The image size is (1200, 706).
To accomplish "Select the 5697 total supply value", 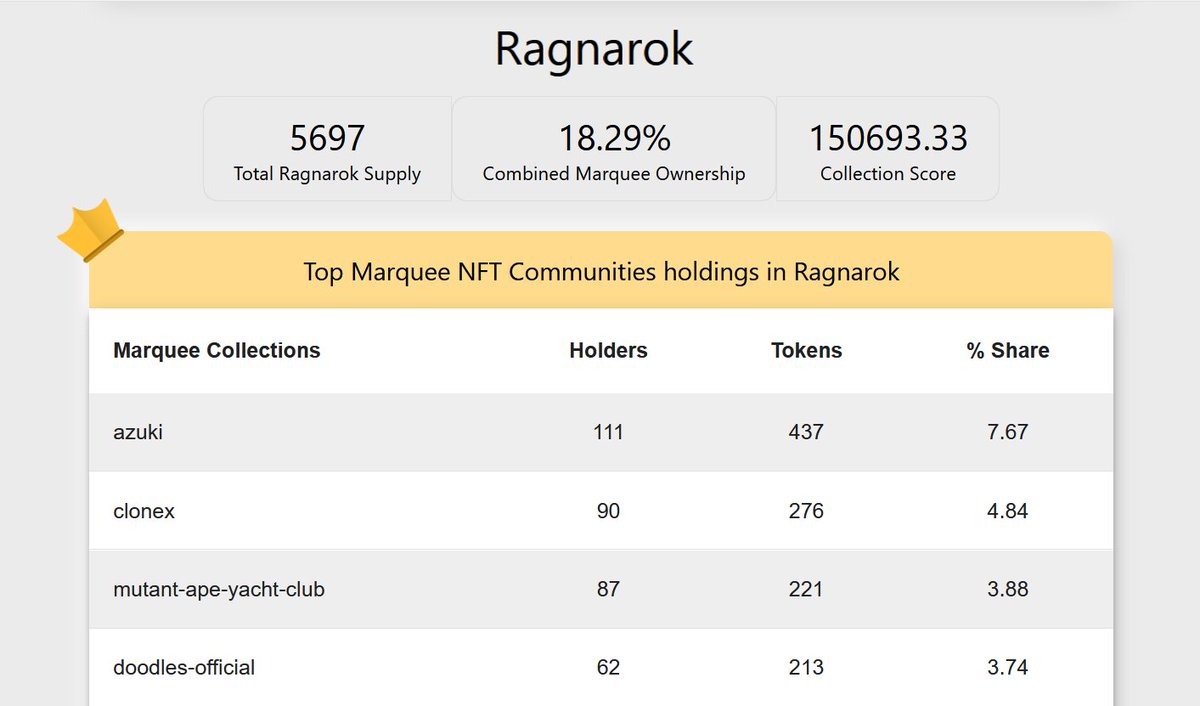I will tap(327, 137).
